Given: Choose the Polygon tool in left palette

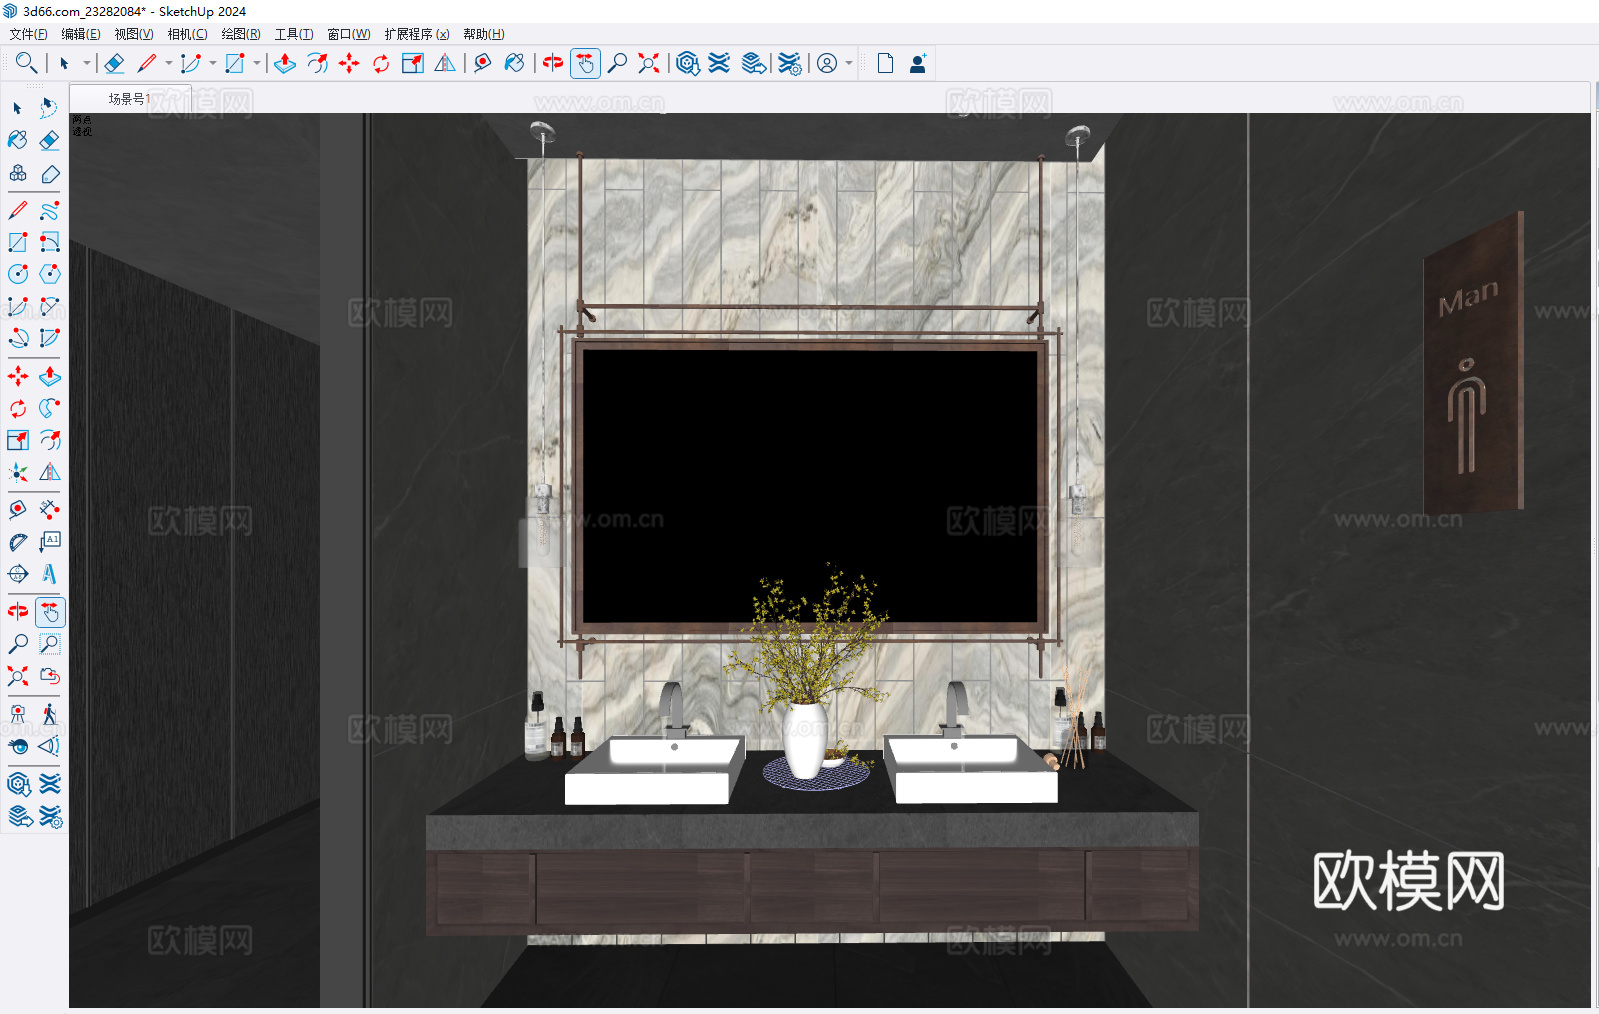Looking at the screenshot, I should pyautogui.click(x=49, y=274).
